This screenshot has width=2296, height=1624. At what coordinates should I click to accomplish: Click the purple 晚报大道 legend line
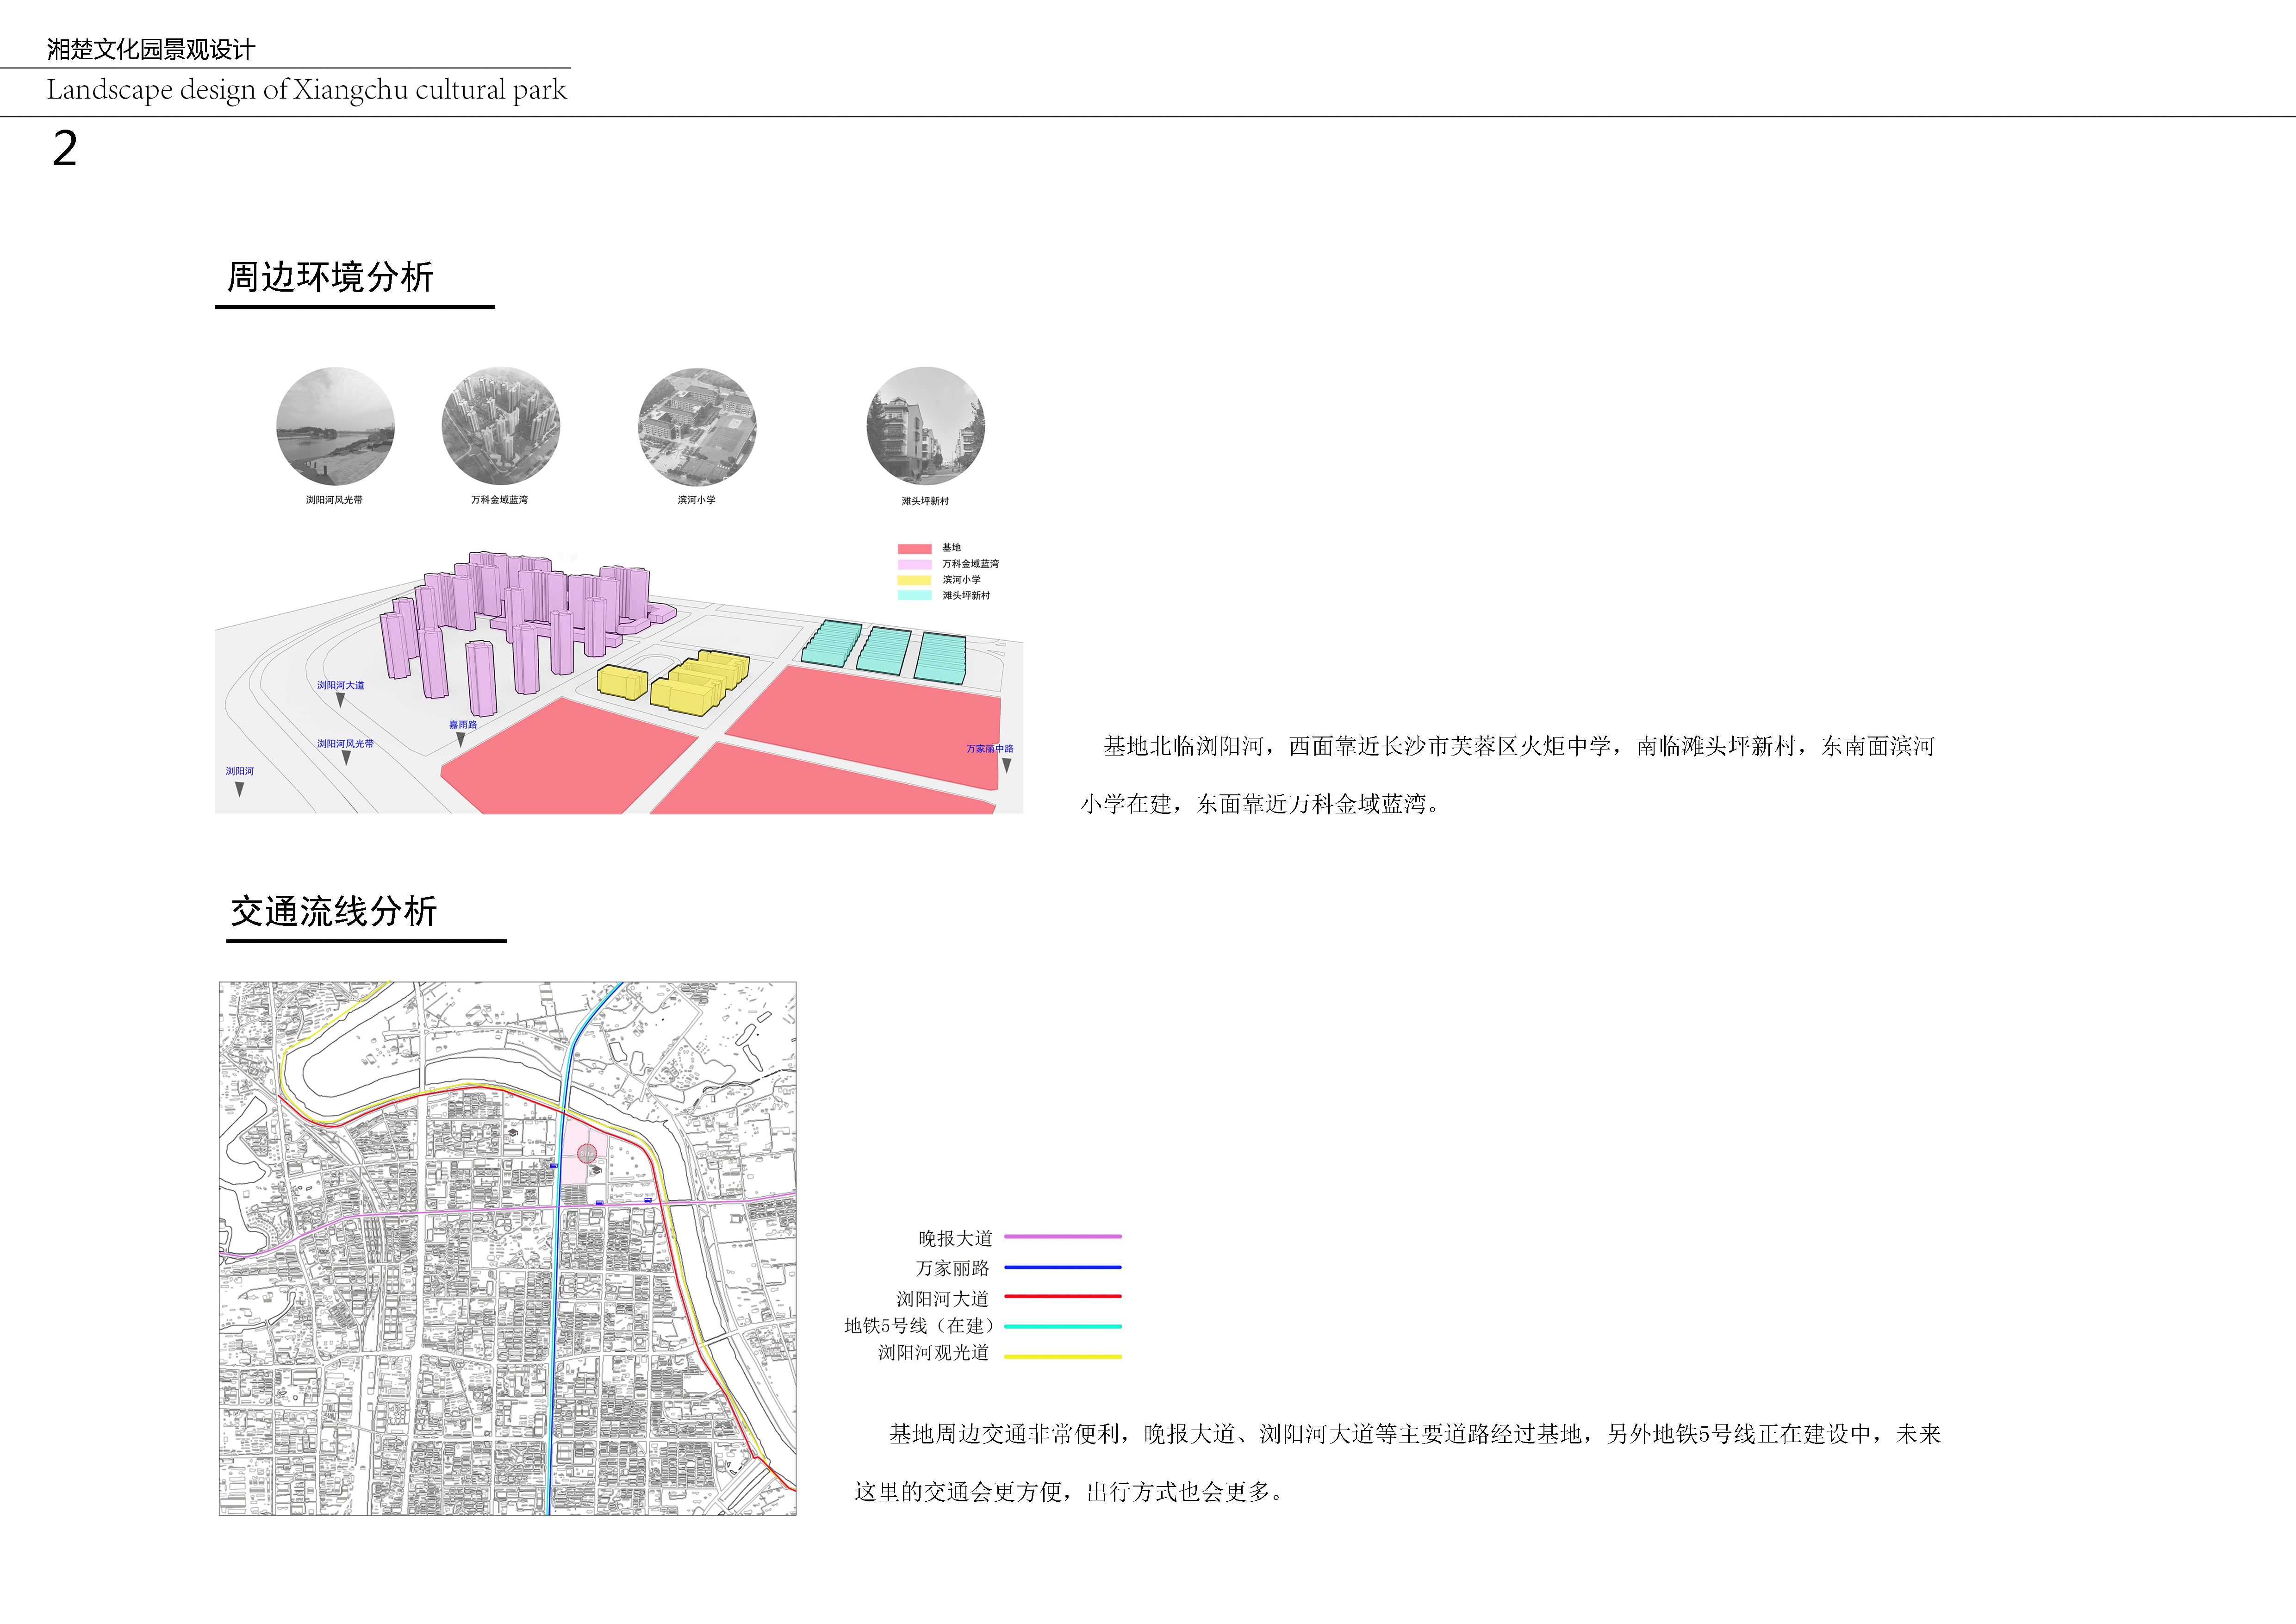1062,1237
